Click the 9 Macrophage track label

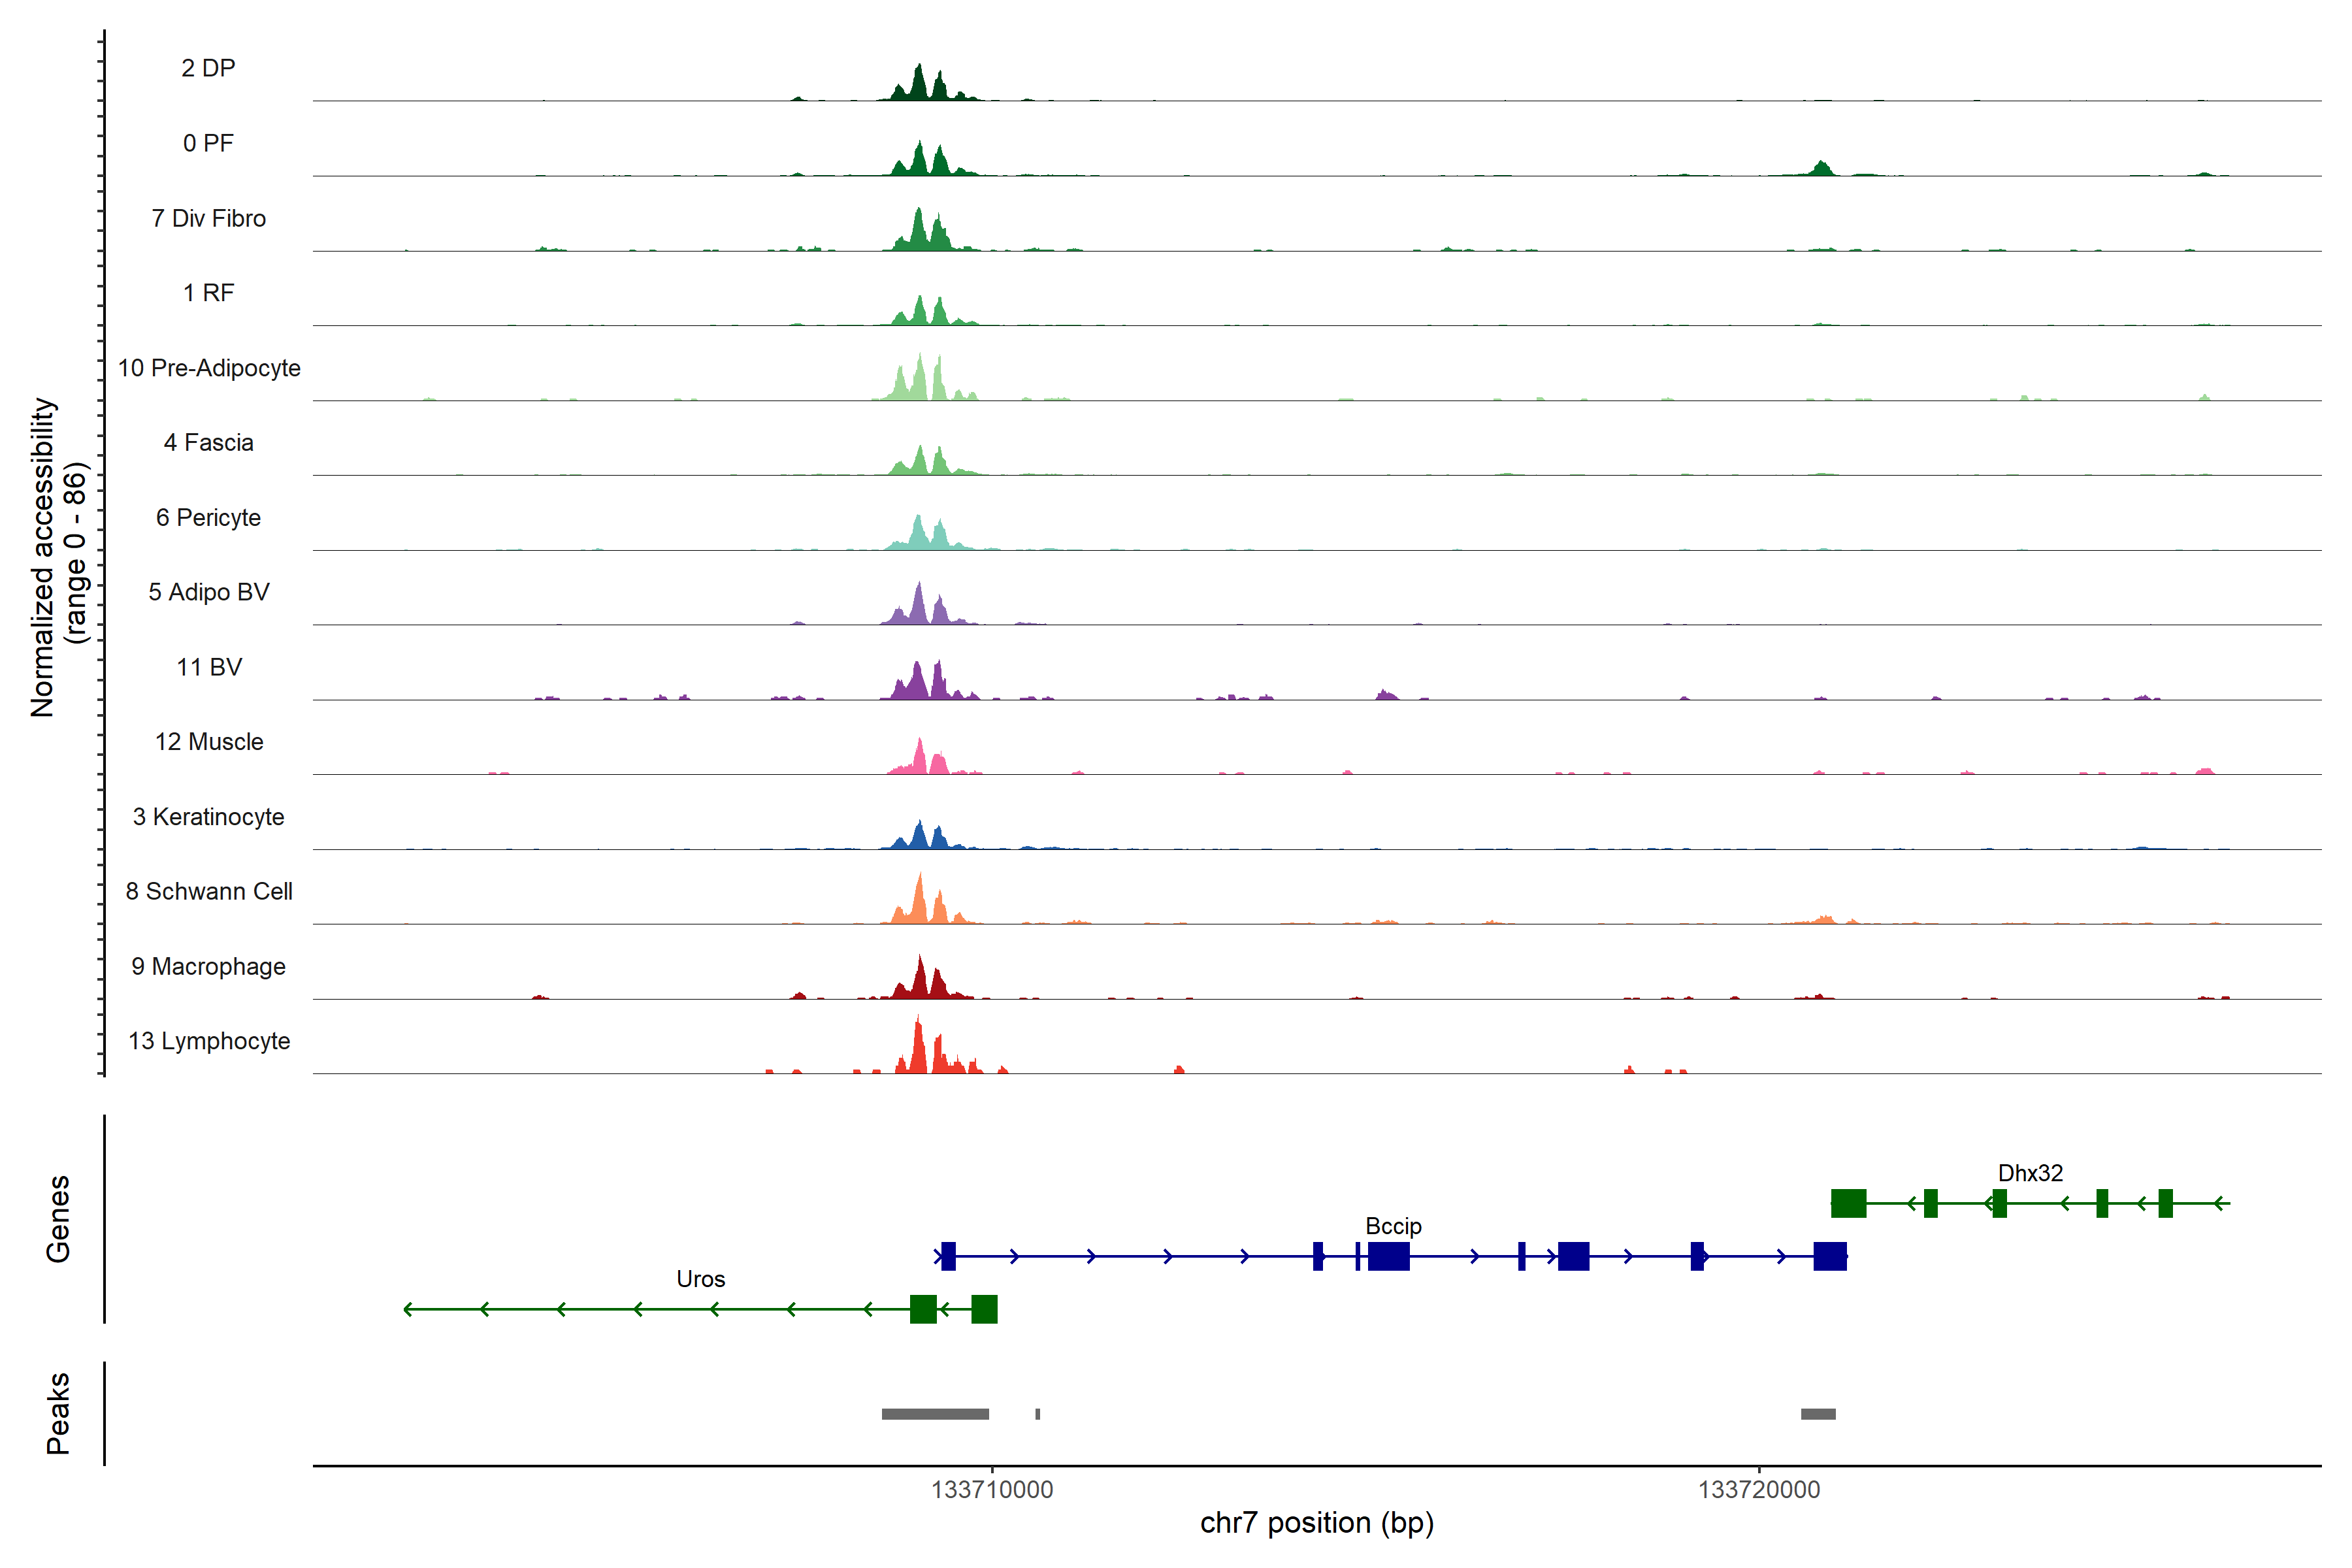[209, 966]
